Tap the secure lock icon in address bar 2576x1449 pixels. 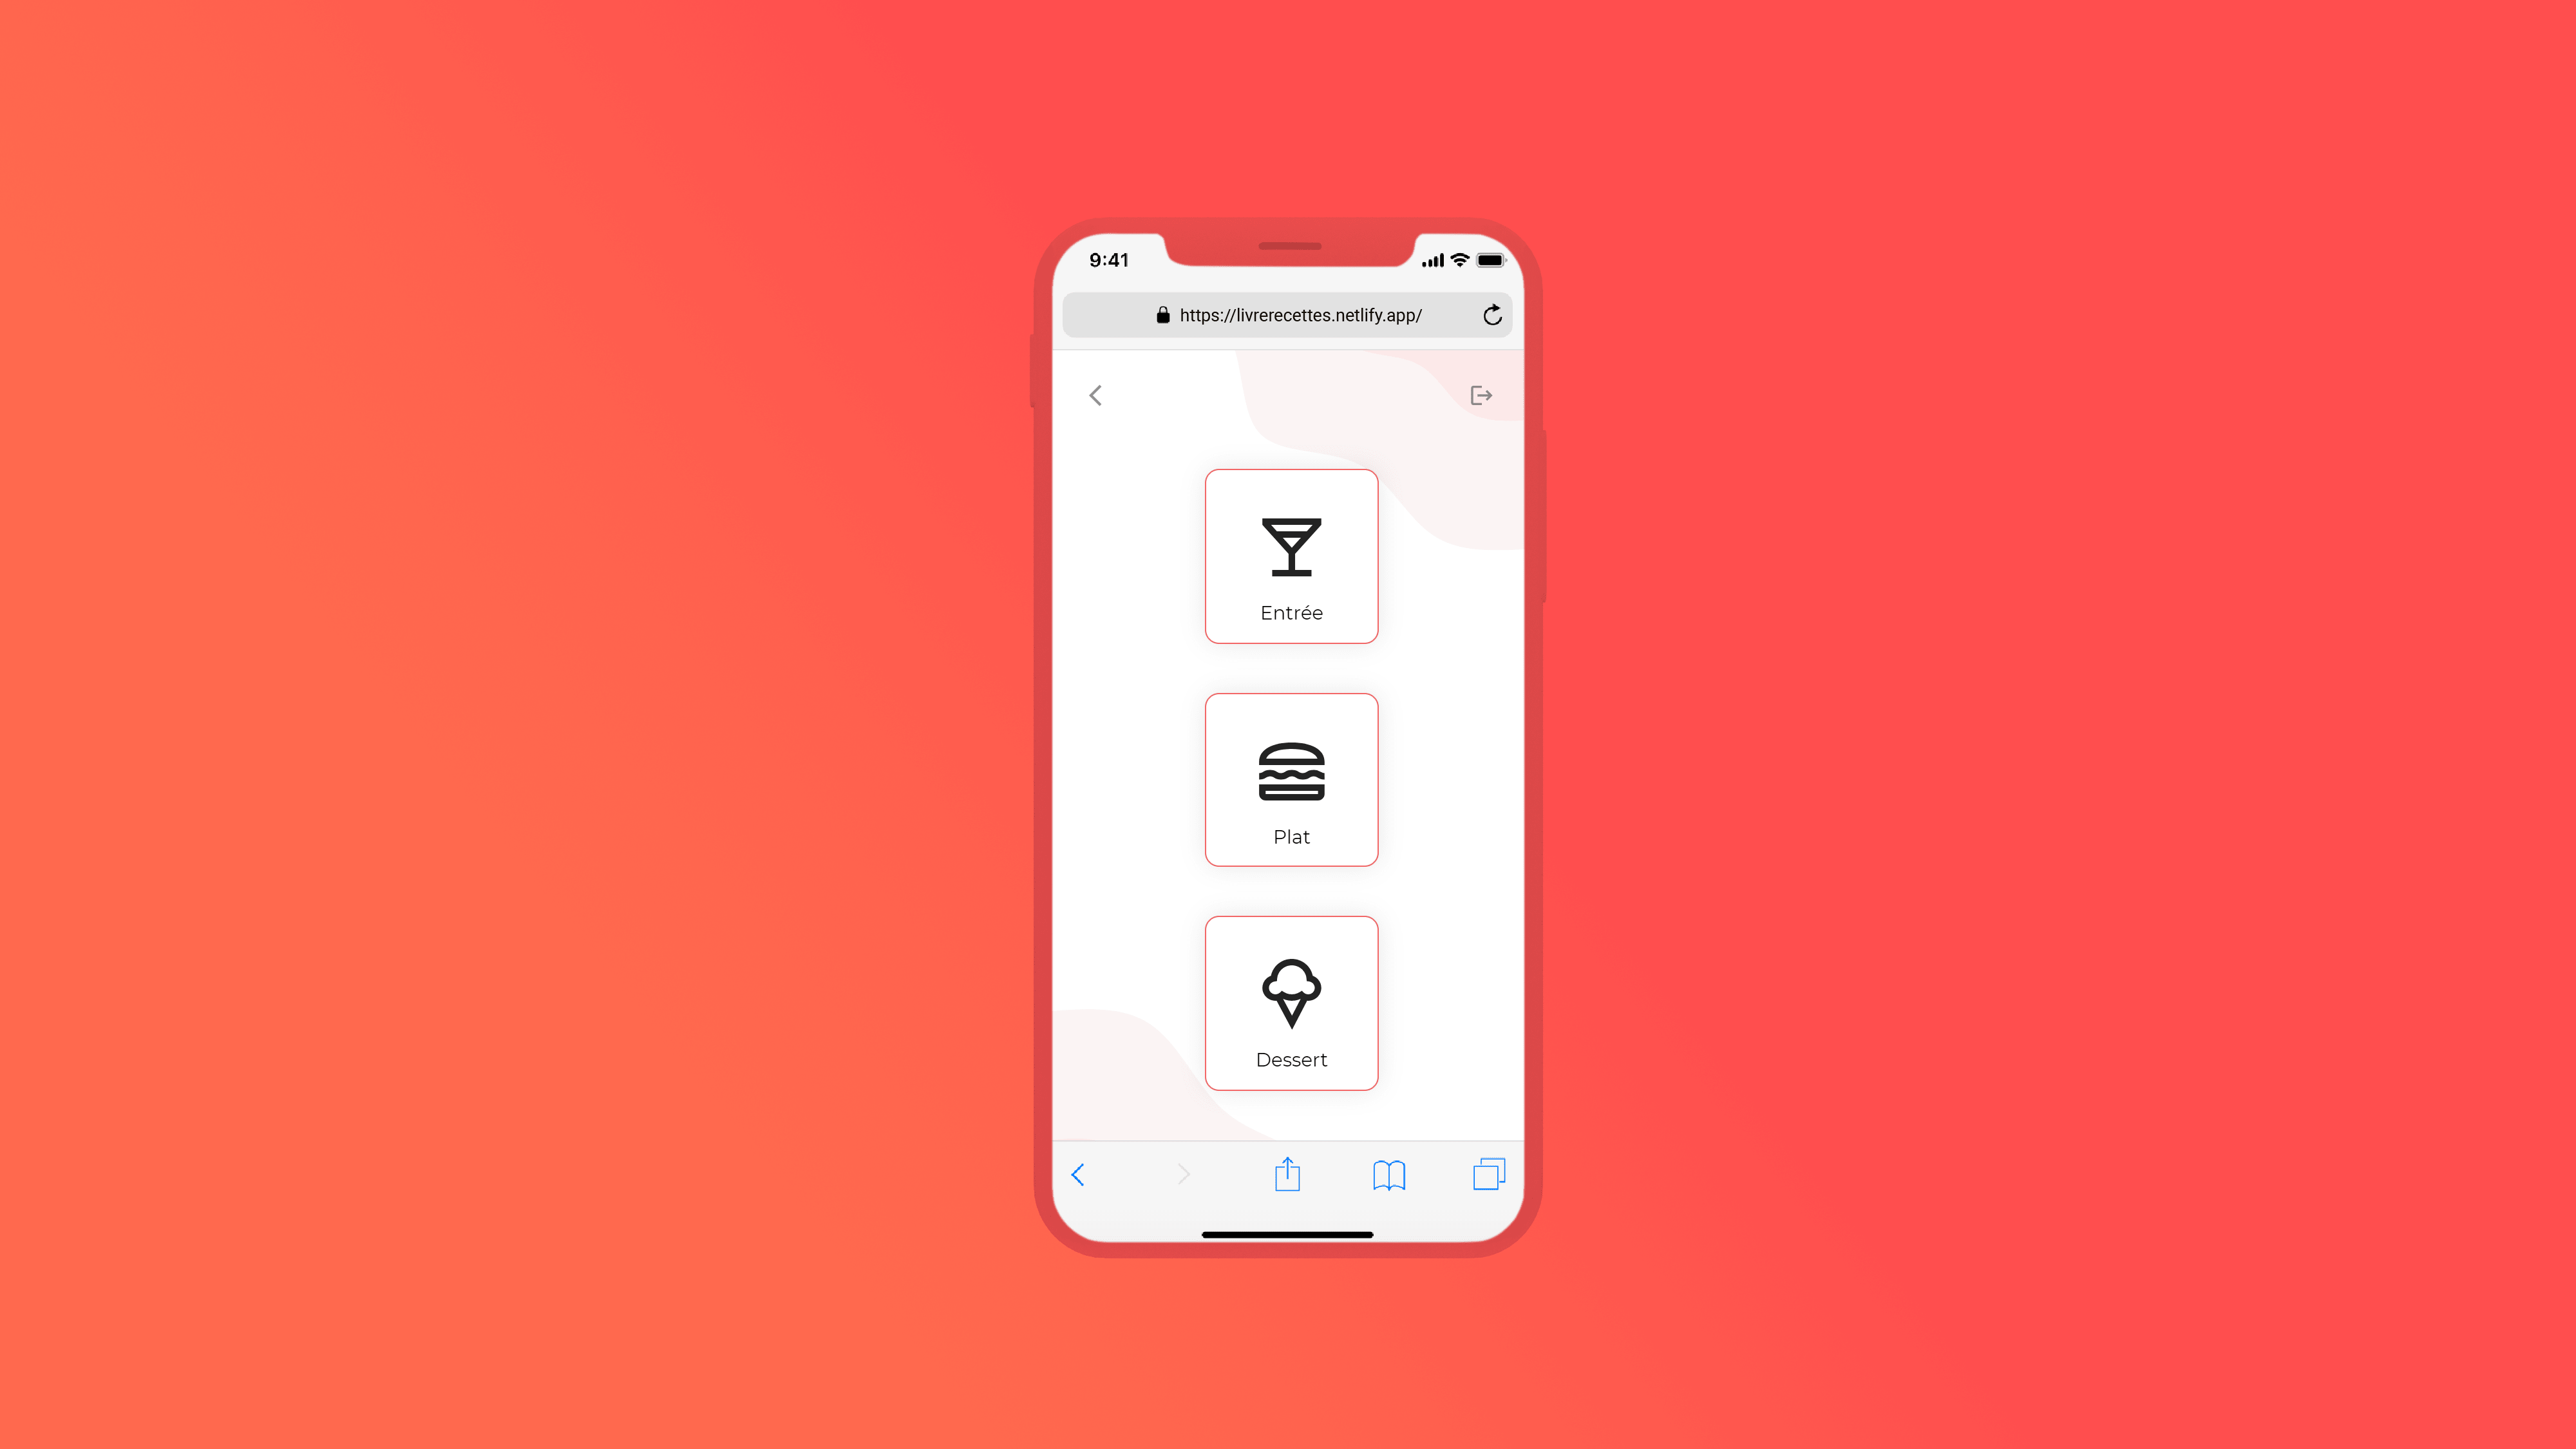(1162, 315)
